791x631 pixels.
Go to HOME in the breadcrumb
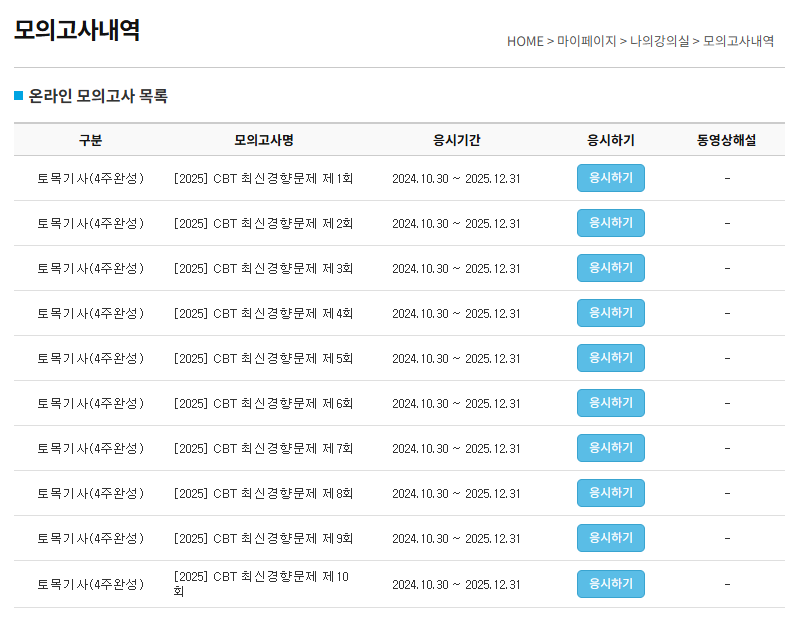click(525, 41)
